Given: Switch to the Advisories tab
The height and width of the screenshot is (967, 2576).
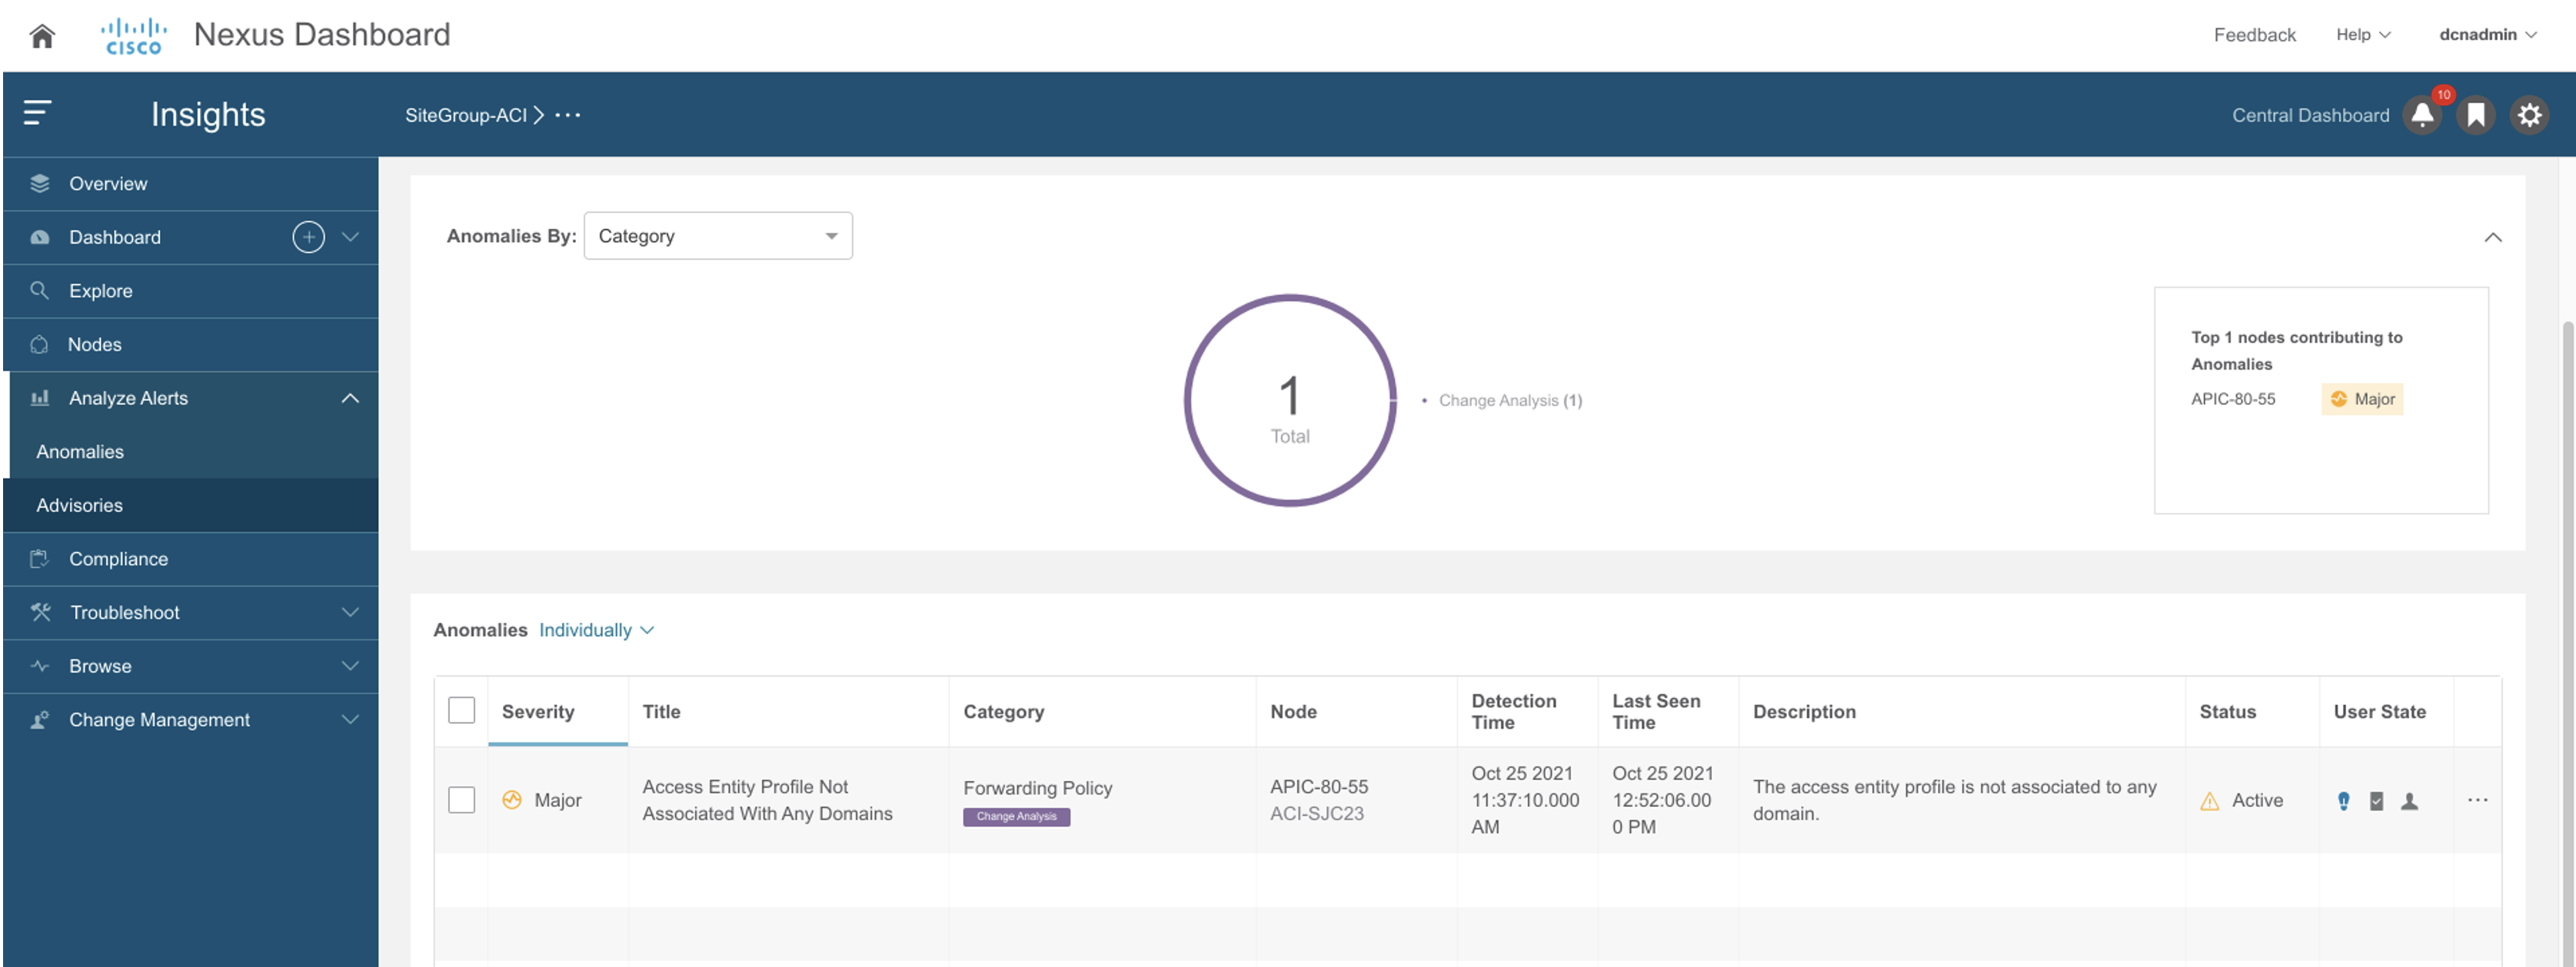Looking at the screenshot, I should click(x=79, y=504).
